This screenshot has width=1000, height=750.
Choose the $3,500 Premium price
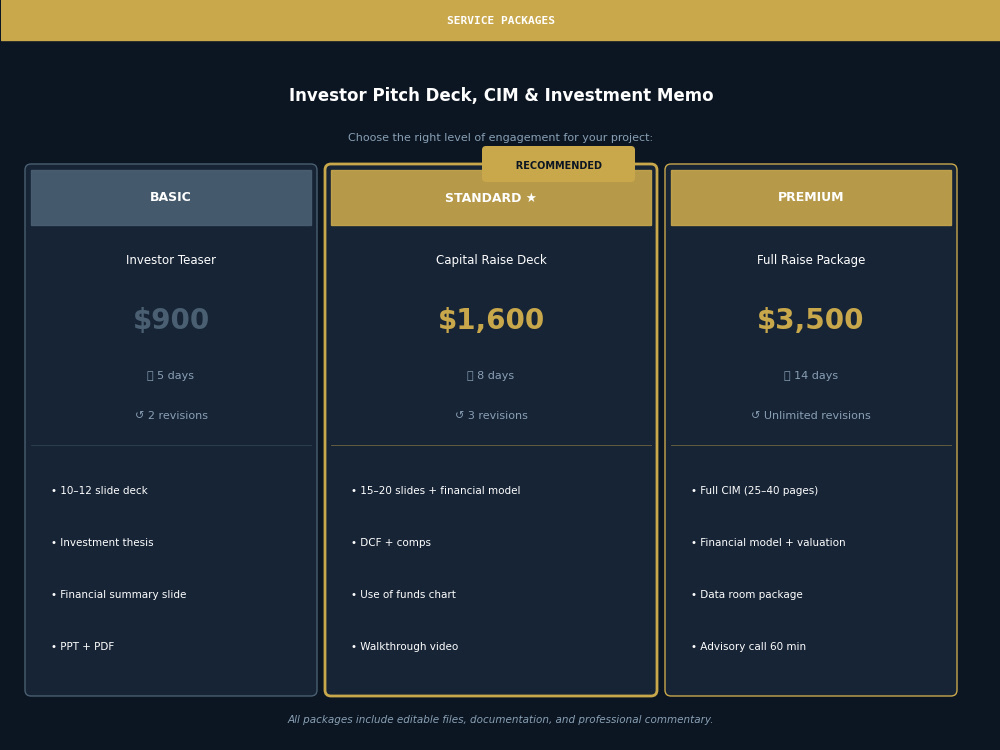[x=811, y=320]
